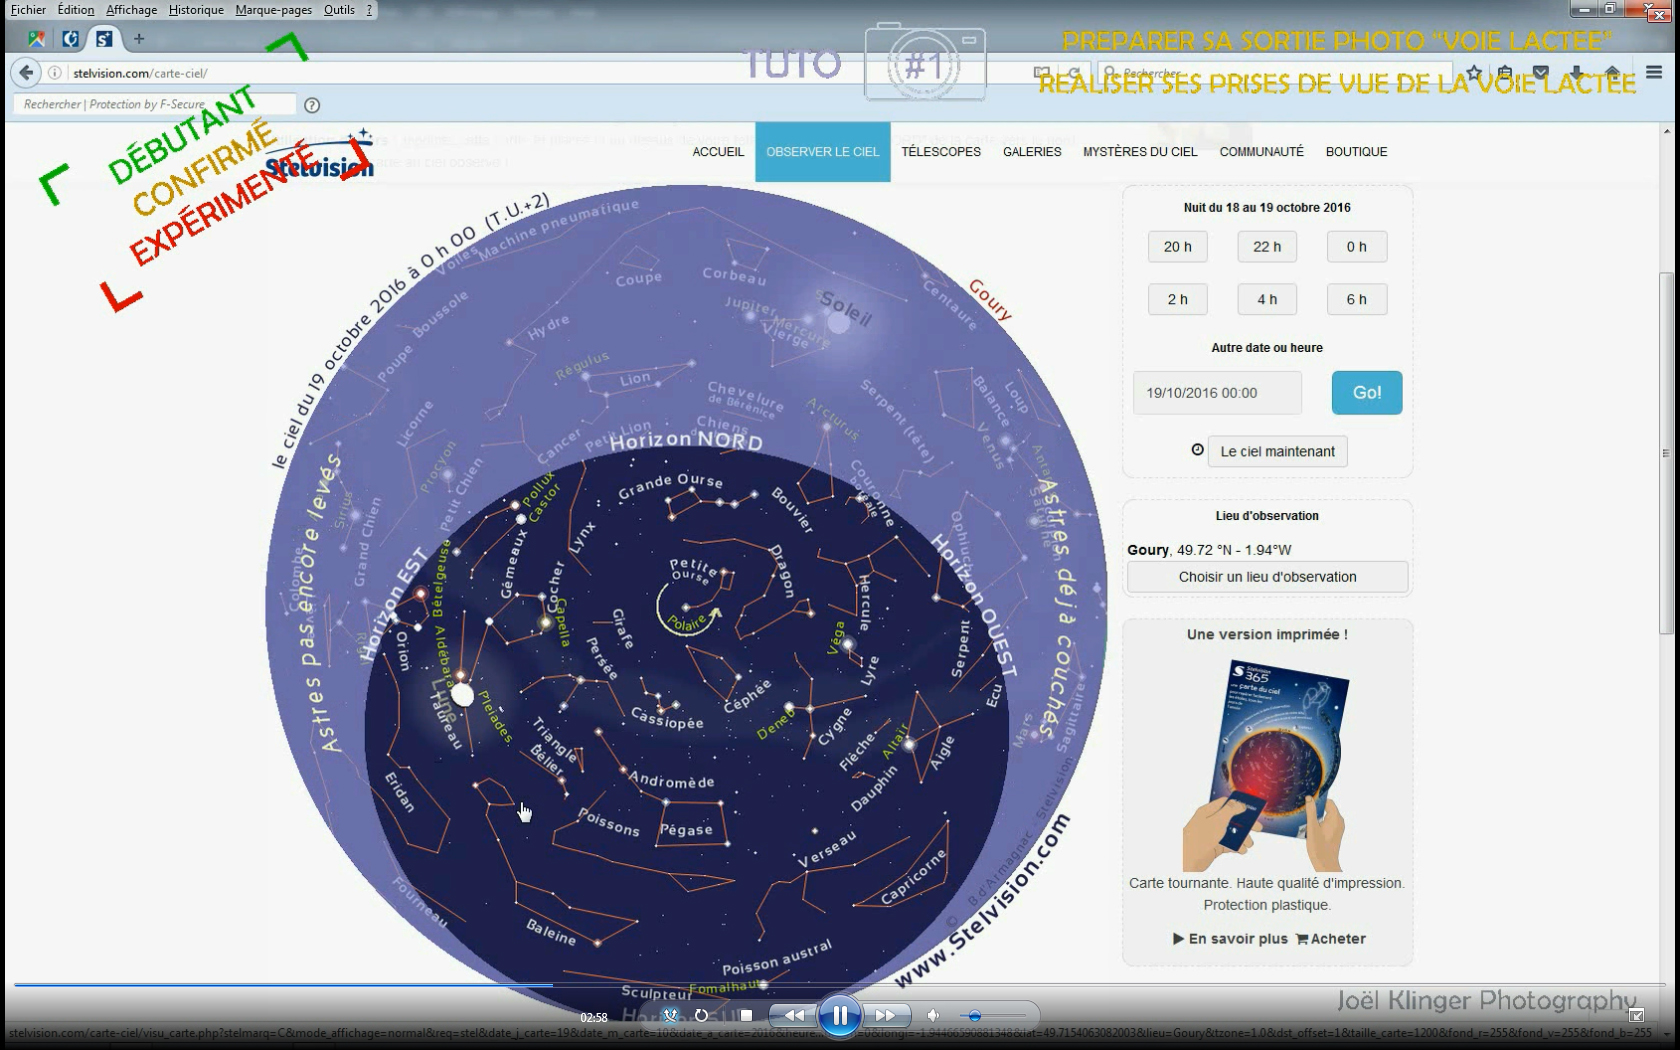The image size is (1680, 1050).
Task: Open the Marque-pages menu
Action: tap(274, 10)
